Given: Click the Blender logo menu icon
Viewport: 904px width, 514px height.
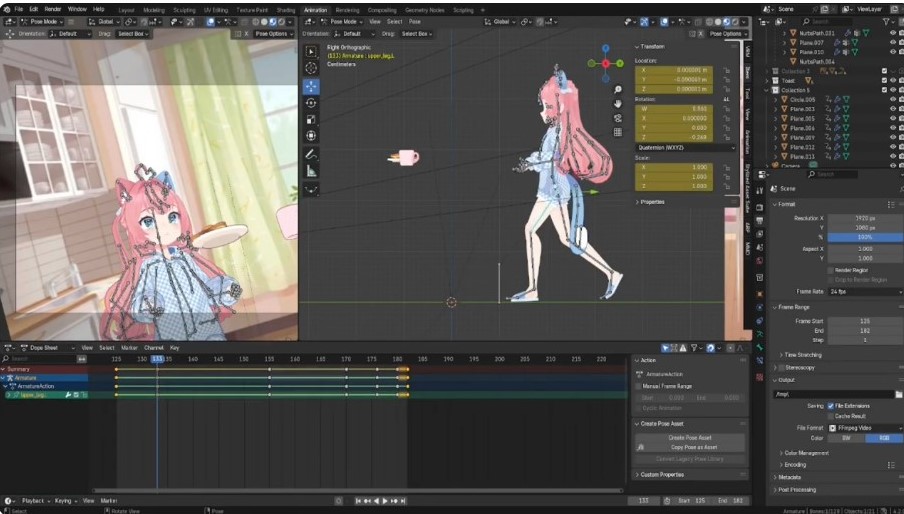Looking at the screenshot, I should [6, 9].
